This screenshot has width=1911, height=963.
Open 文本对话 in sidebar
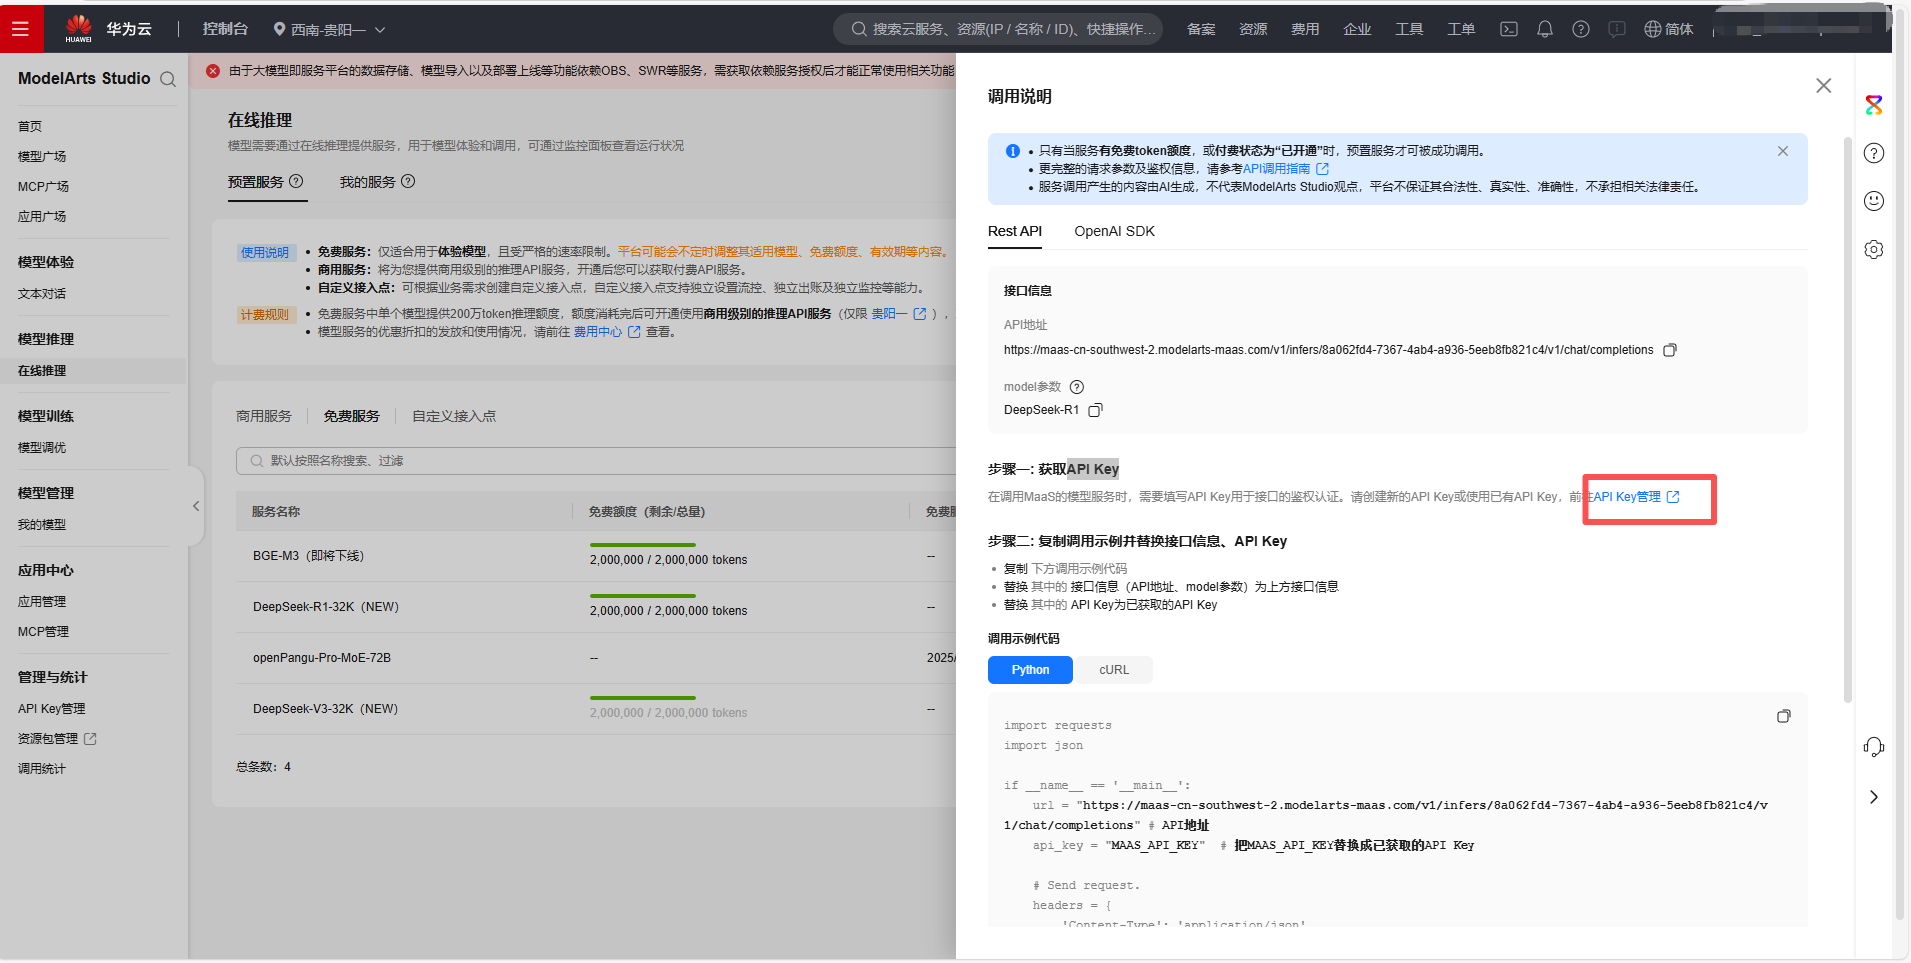pyautogui.click(x=42, y=294)
